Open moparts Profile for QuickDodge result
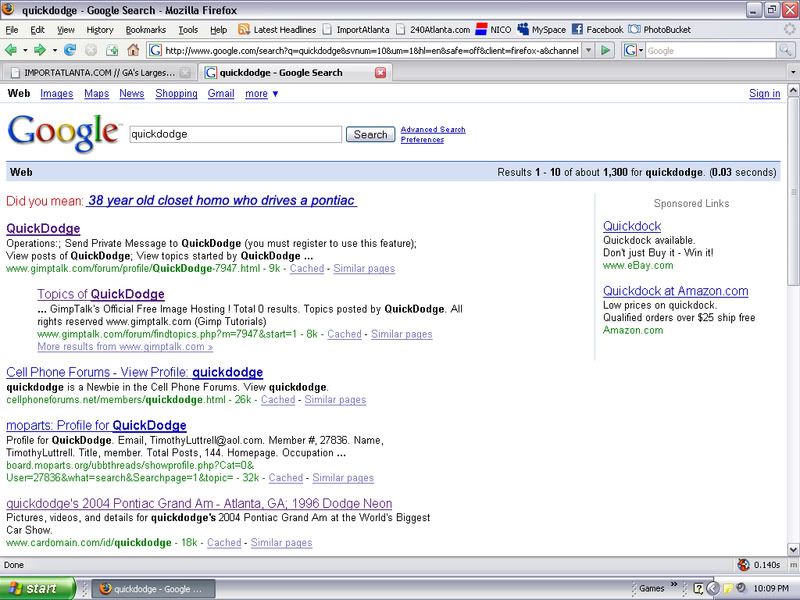 click(x=96, y=425)
